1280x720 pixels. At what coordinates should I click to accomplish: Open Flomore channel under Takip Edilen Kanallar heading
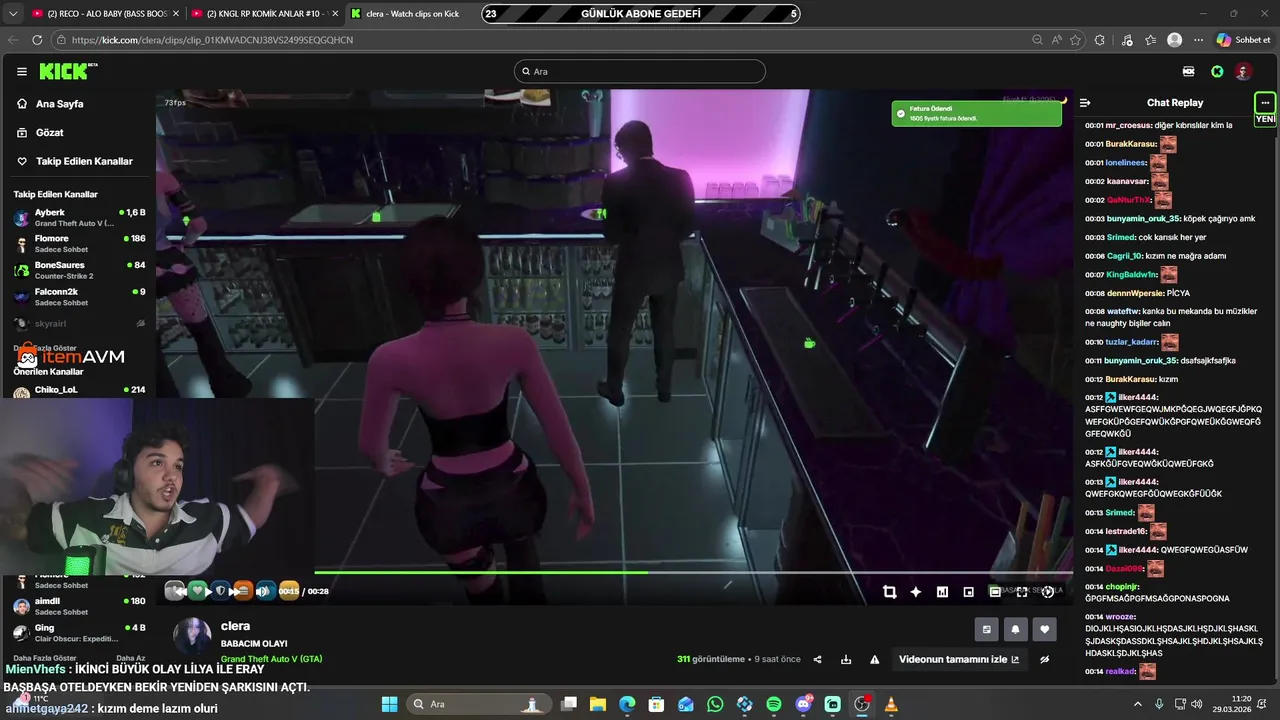click(78, 243)
